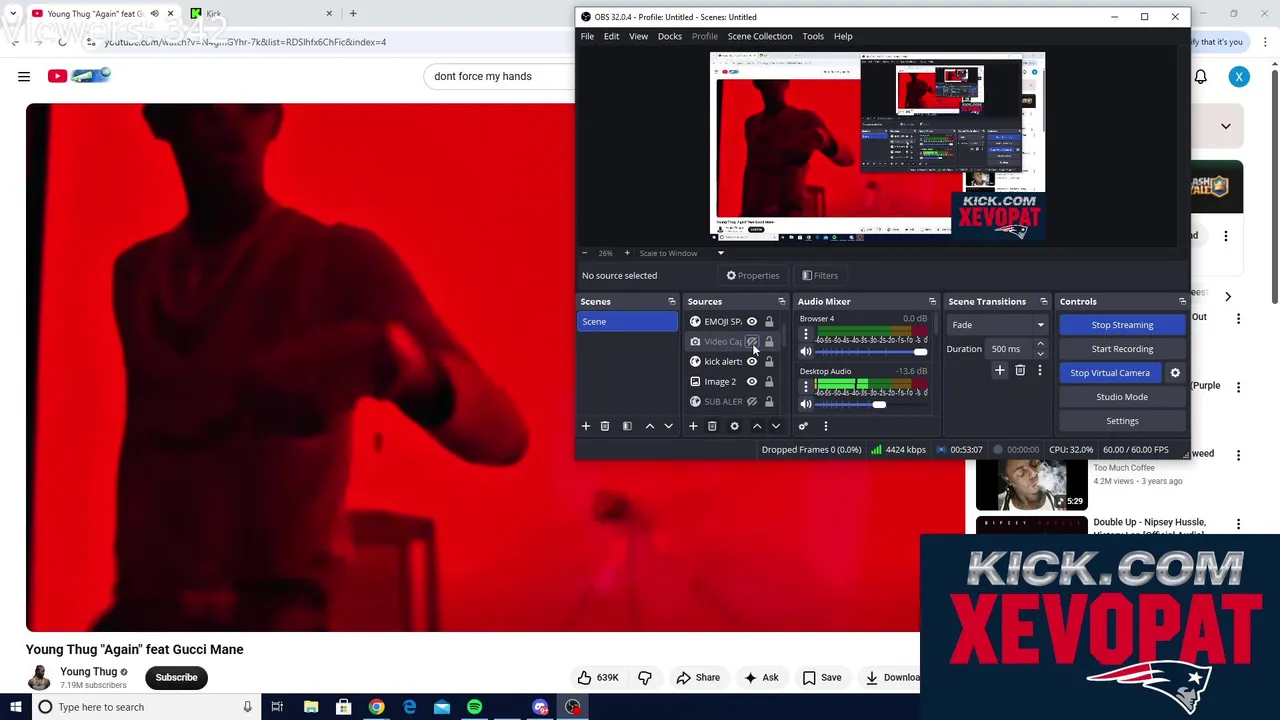Toggle lock on Video Capture source
This screenshot has height=720, width=1280.
pyautogui.click(x=769, y=341)
